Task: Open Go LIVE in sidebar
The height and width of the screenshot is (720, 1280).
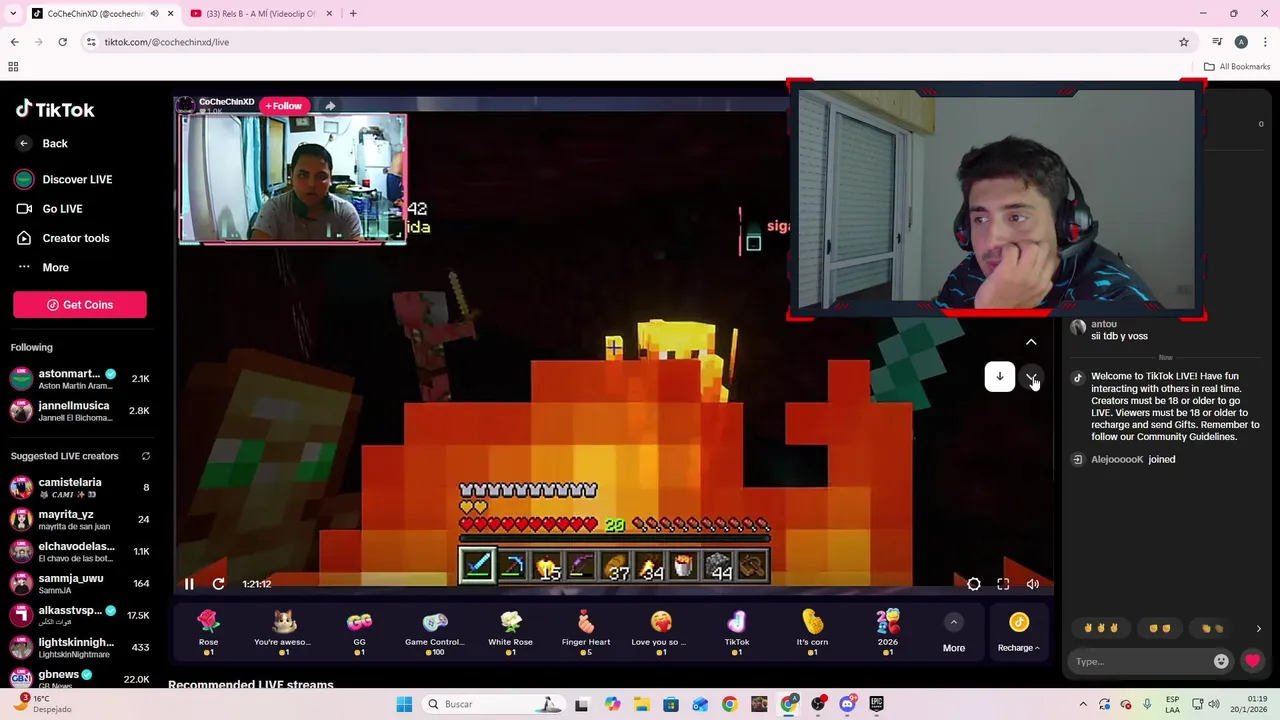Action: point(50,209)
